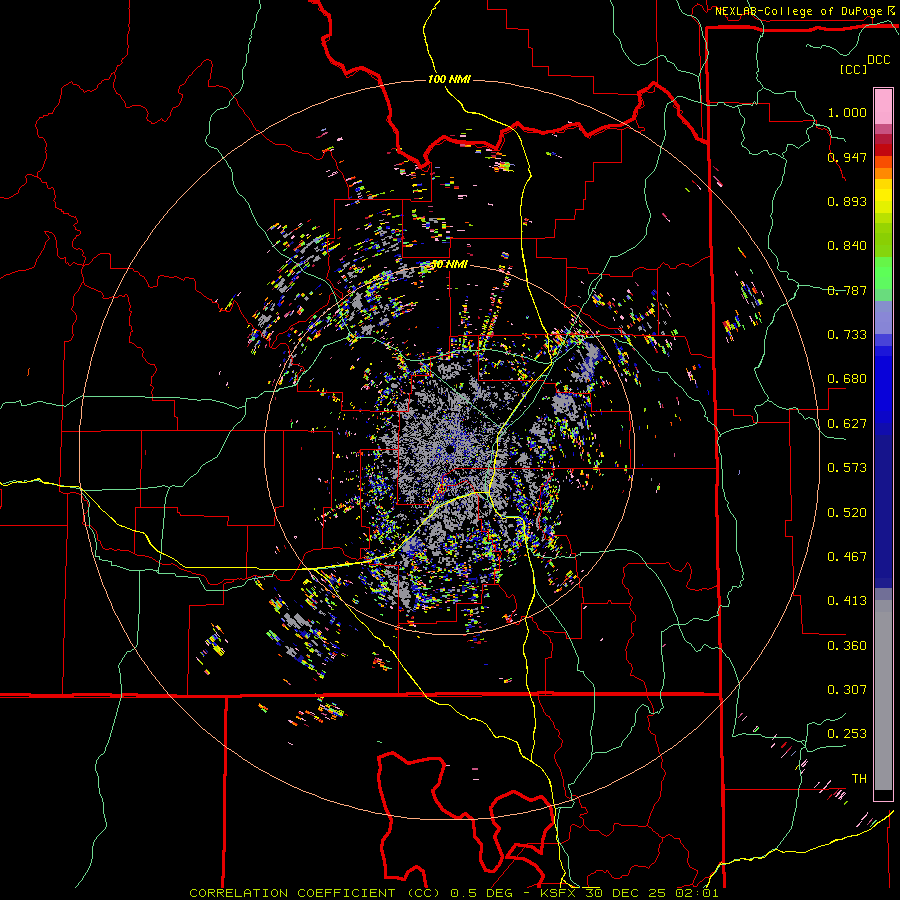900x900 pixels.
Task: Click the 50 NMI range ring label
Action: tap(449, 264)
